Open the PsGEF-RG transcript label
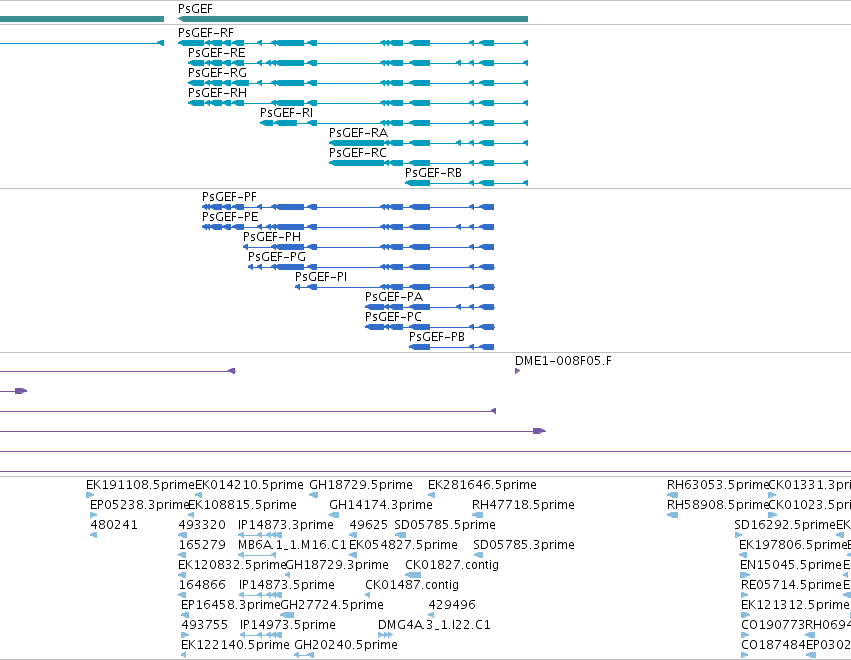Screen dimensions: 851x660 coord(217,73)
